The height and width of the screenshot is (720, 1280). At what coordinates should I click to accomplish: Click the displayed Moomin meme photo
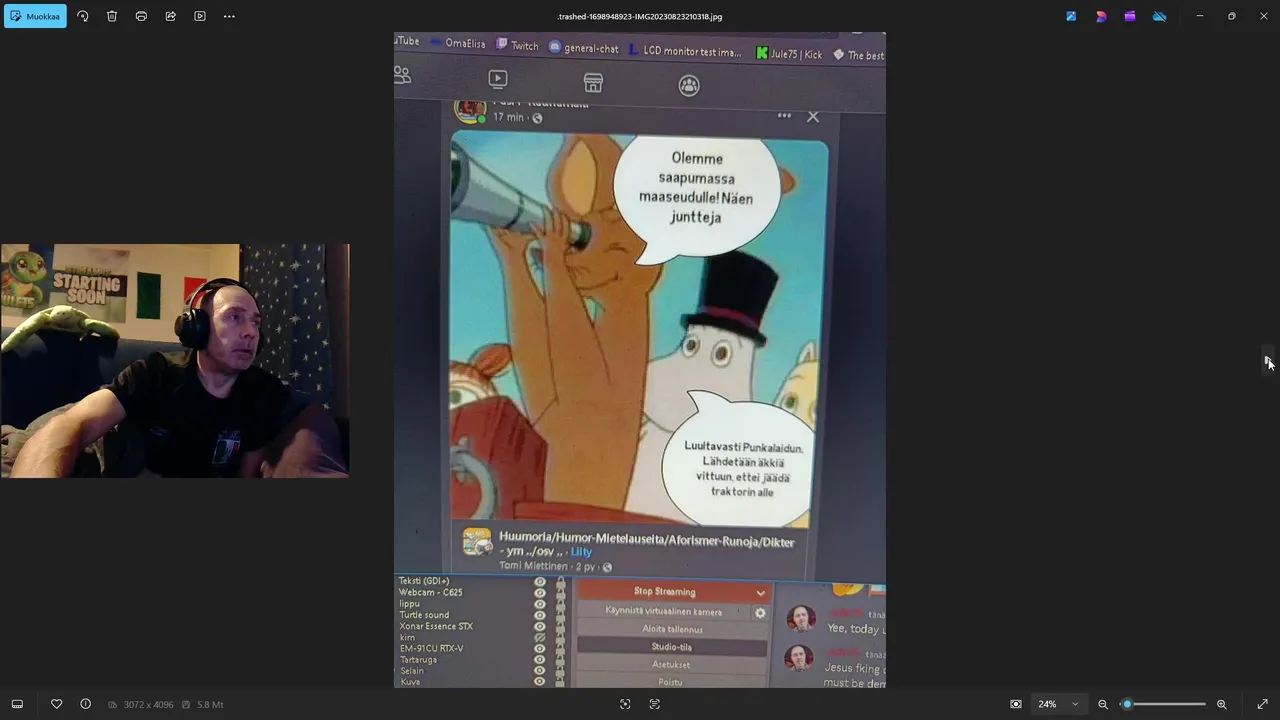(639, 360)
